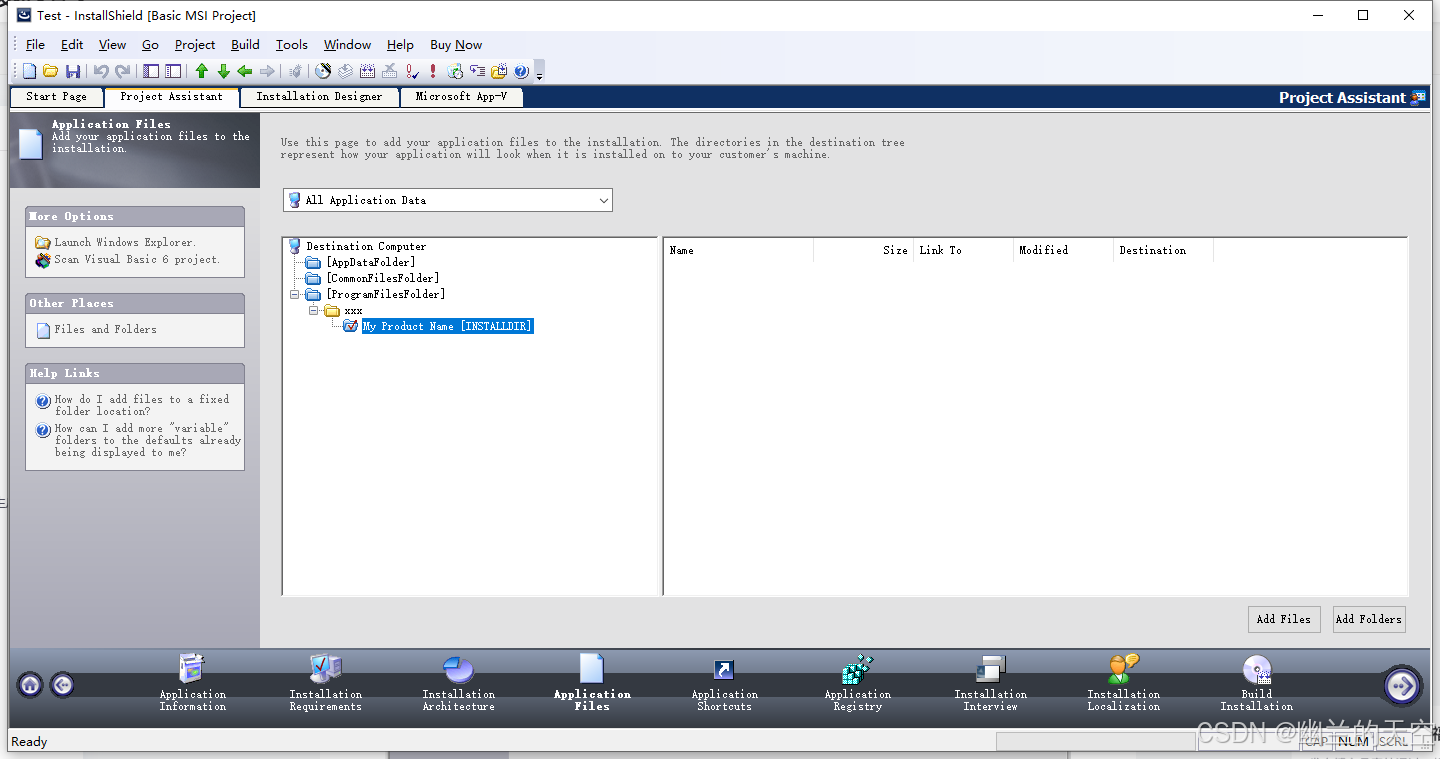
Task: Click the exclamation with checkmark Test icon
Action: point(411,71)
